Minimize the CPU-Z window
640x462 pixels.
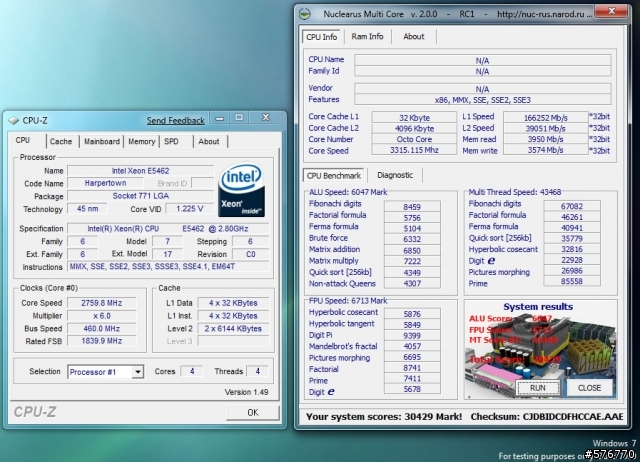220,118
